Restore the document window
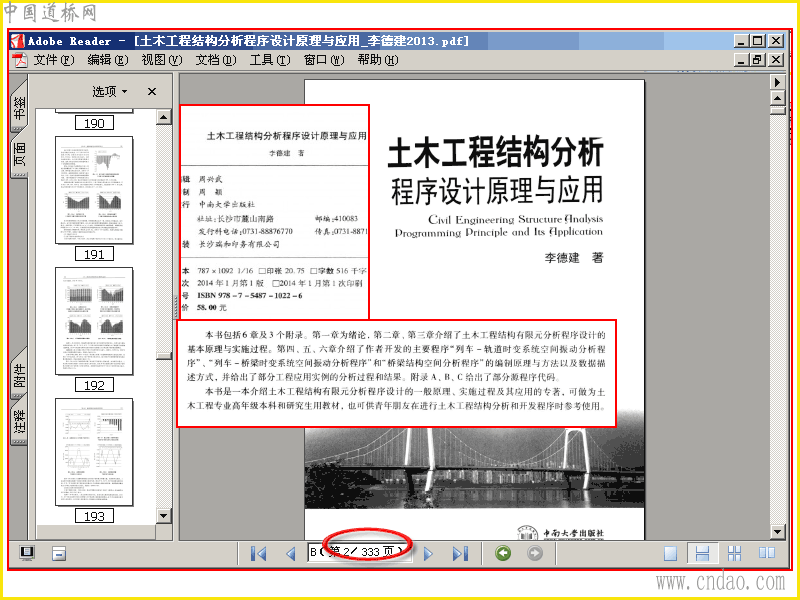Image resolution: width=800 pixels, height=600 pixels. click(x=758, y=60)
